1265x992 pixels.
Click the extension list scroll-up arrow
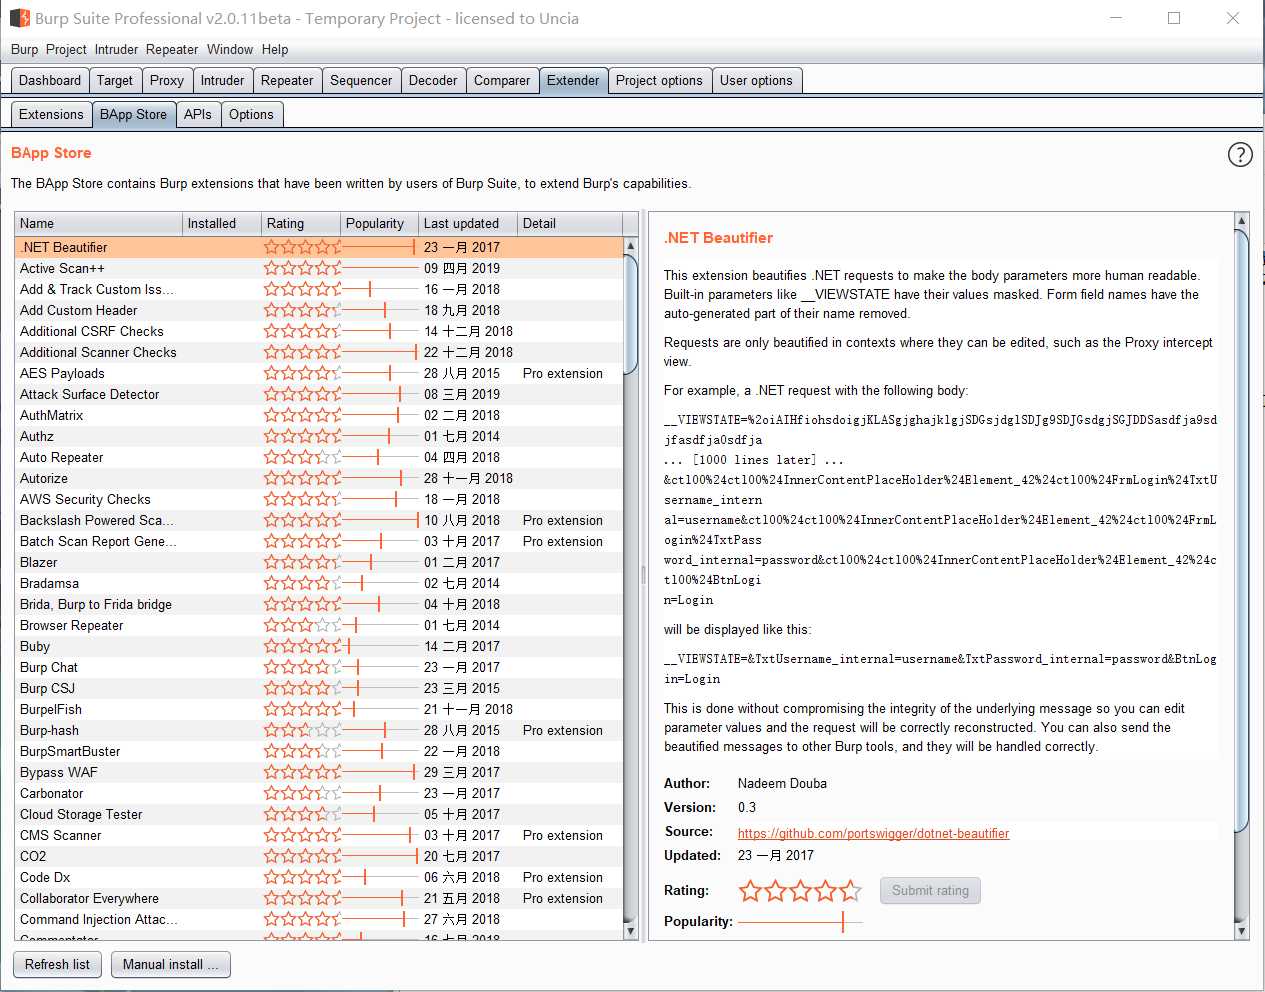(630, 246)
